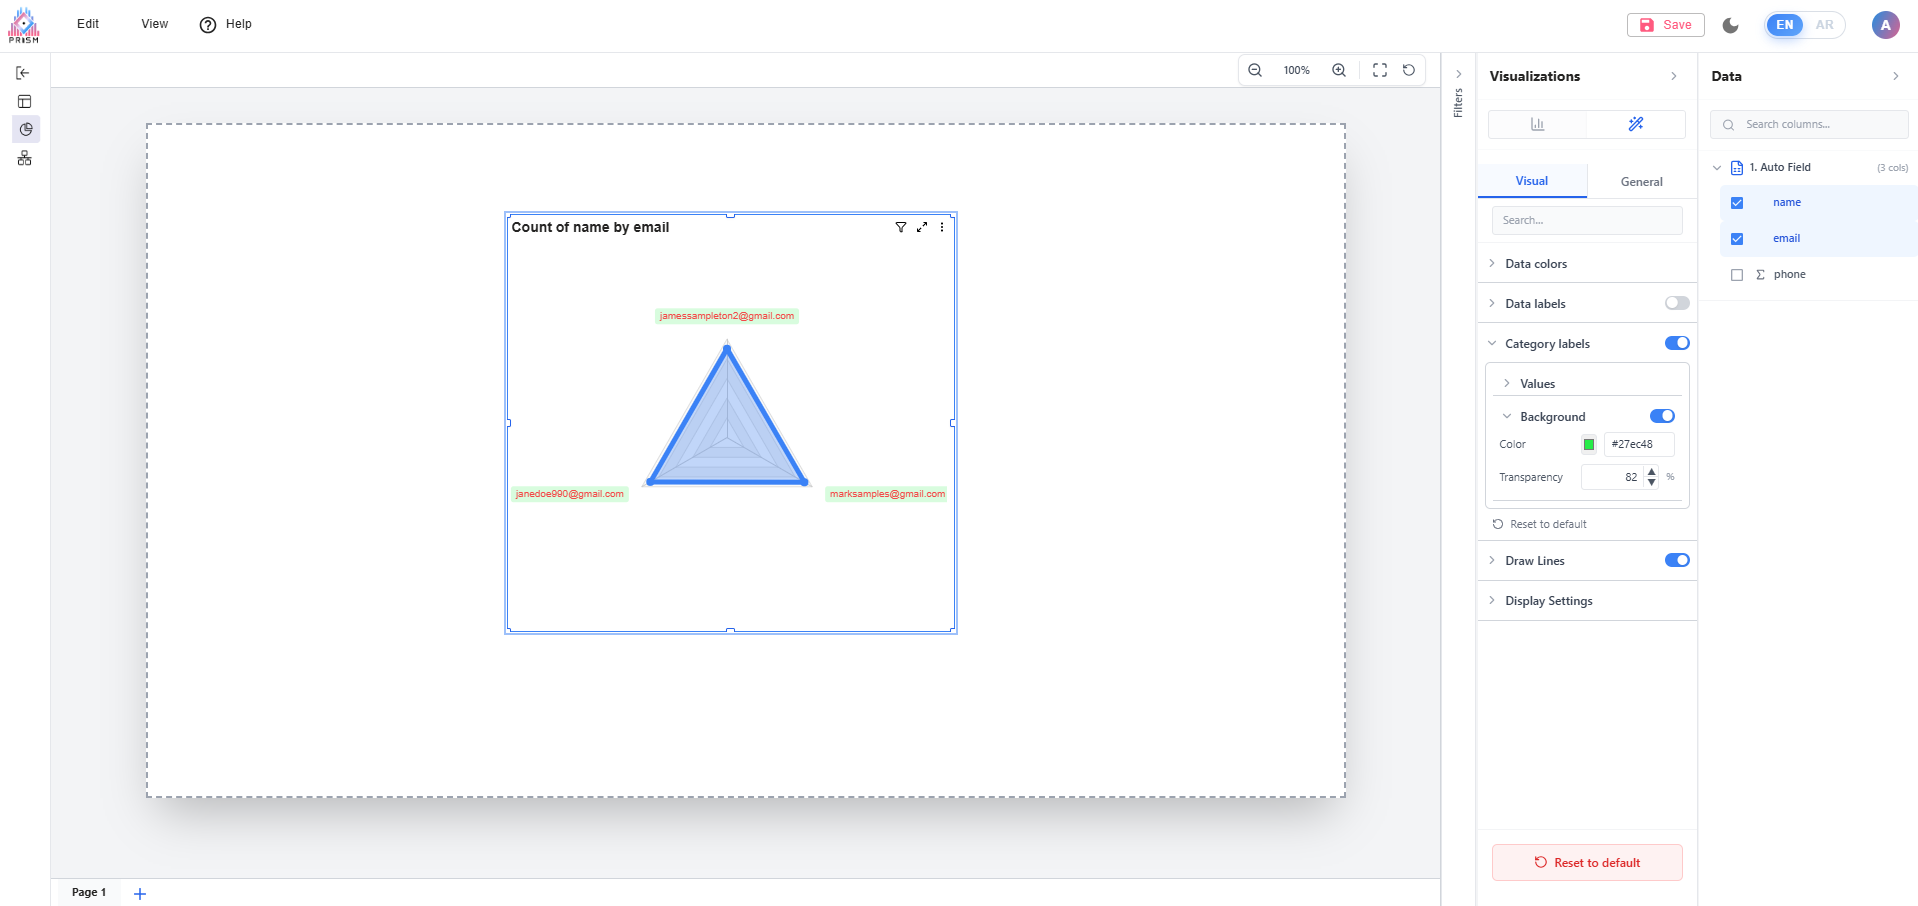This screenshot has height=906, width=1918.
Task: Switch to the General tab
Action: click(1641, 182)
